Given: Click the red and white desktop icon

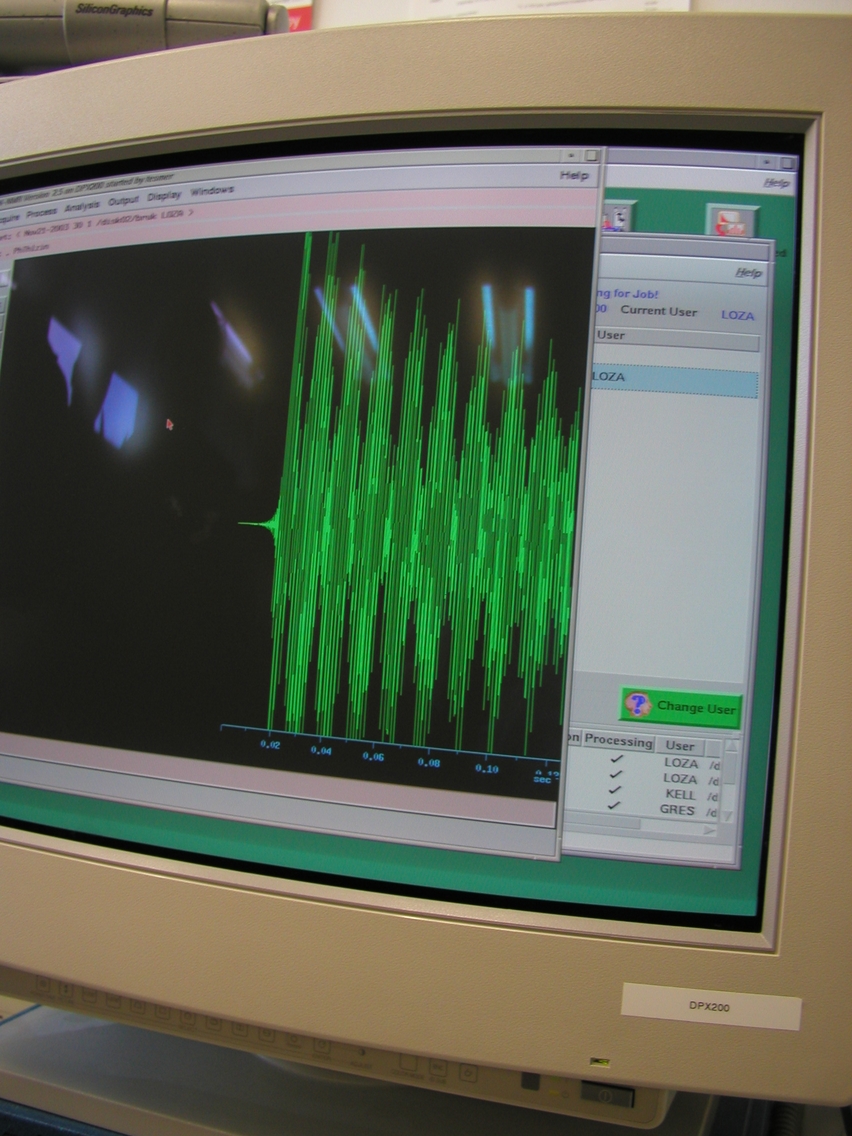Looking at the screenshot, I should click(732, 221).
